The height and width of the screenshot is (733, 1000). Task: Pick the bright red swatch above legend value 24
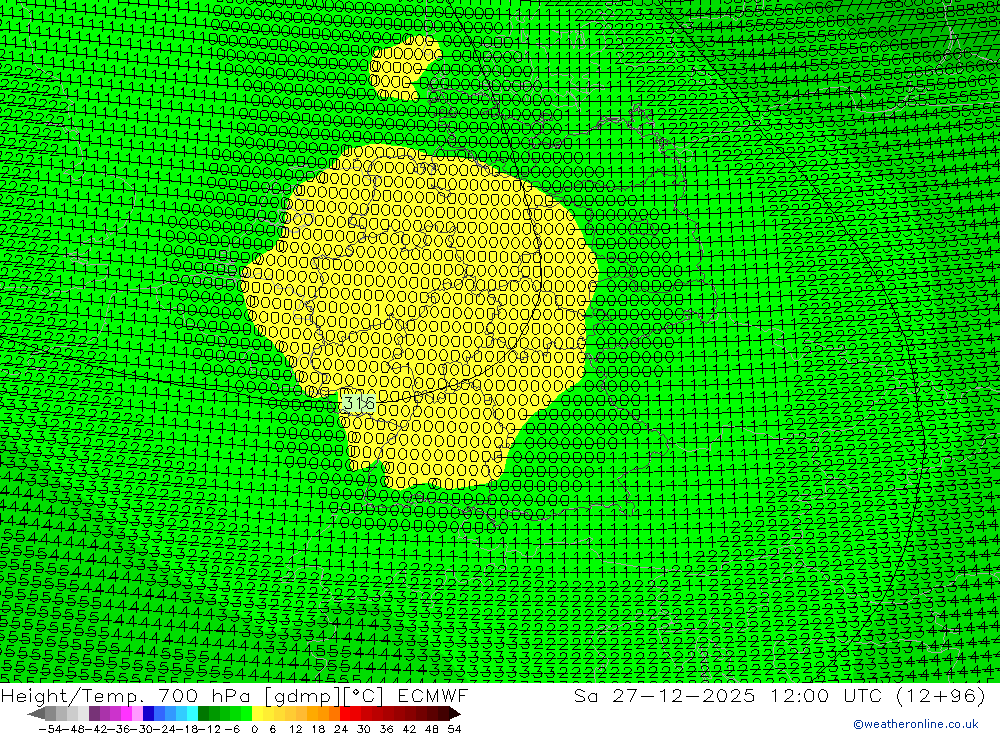tap(345, 714)
